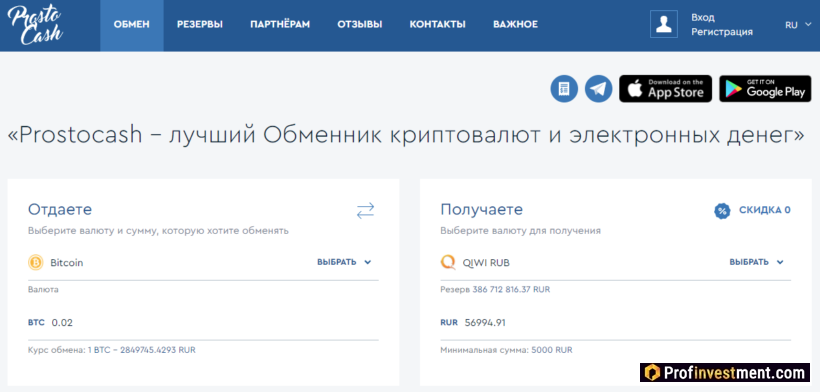
Task: Open the ПАРТНЁРАМ page
Action: tap(280, 25)
